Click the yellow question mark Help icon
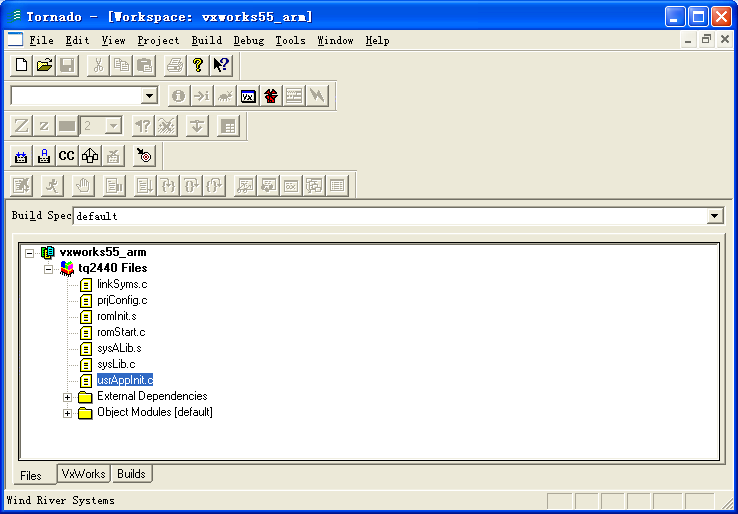 coord(198,65)
